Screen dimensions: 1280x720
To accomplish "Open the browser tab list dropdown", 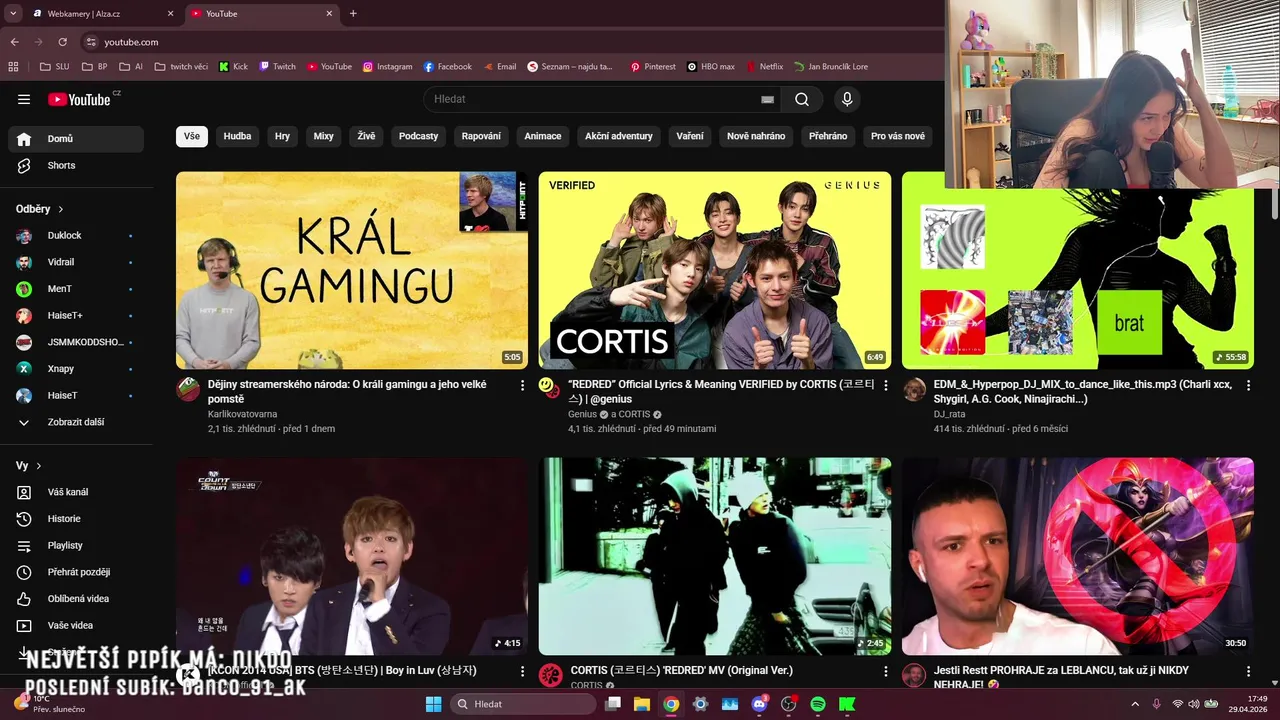I will coord(13,14).
